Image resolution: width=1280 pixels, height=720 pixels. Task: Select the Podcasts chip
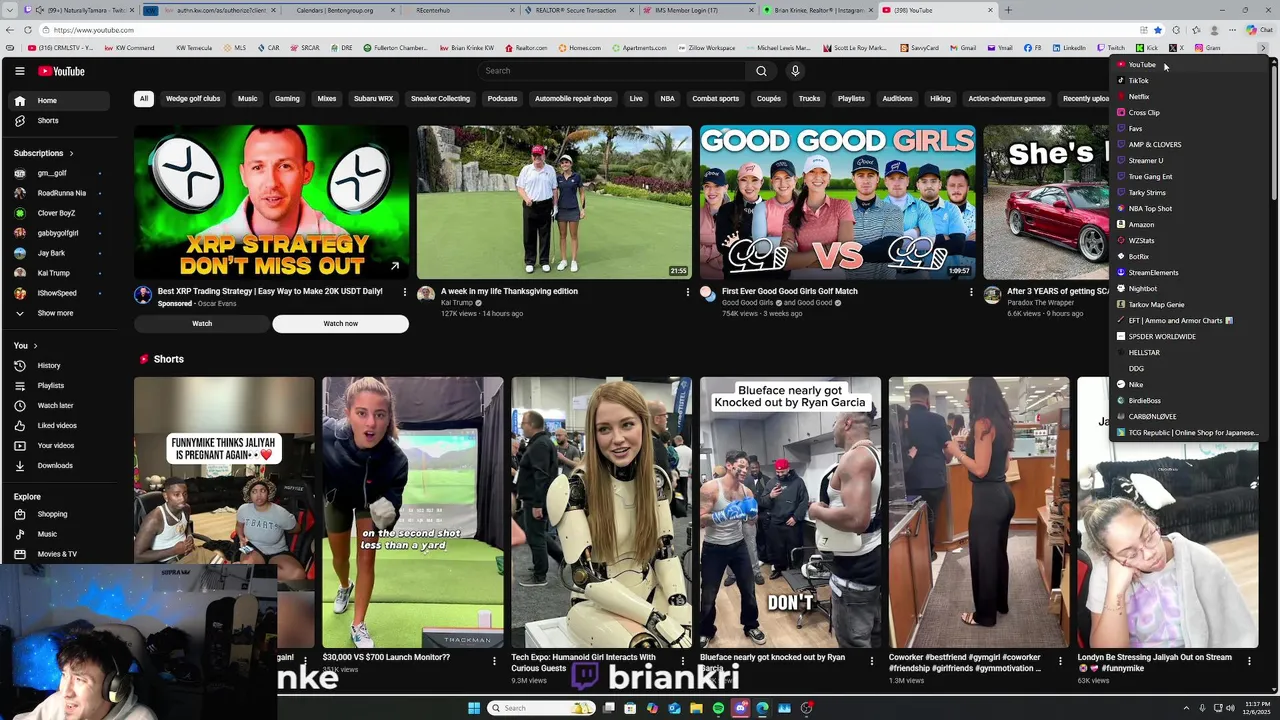click(502, 99)
